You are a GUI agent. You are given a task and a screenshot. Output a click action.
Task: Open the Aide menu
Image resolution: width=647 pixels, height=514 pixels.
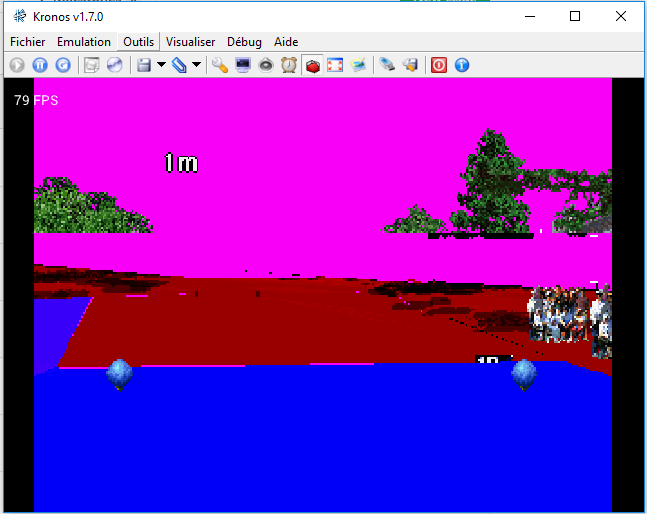point(286,42)
